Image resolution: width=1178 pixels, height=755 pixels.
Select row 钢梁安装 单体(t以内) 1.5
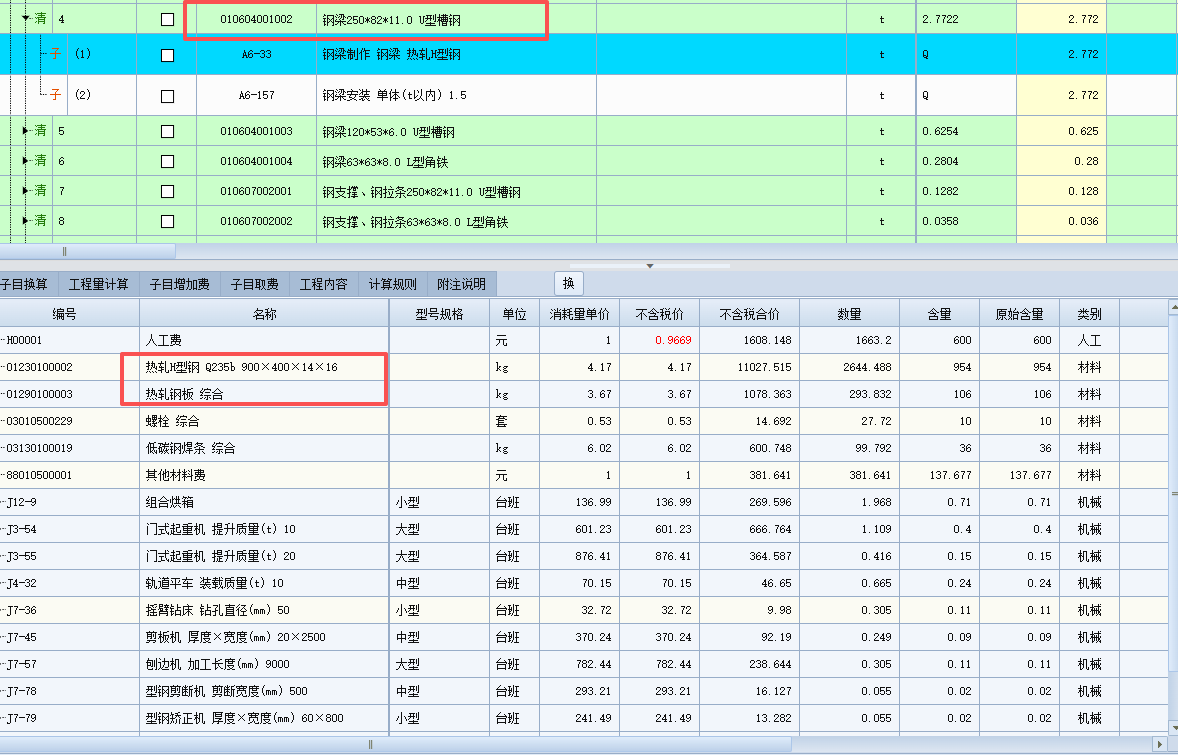589,95
